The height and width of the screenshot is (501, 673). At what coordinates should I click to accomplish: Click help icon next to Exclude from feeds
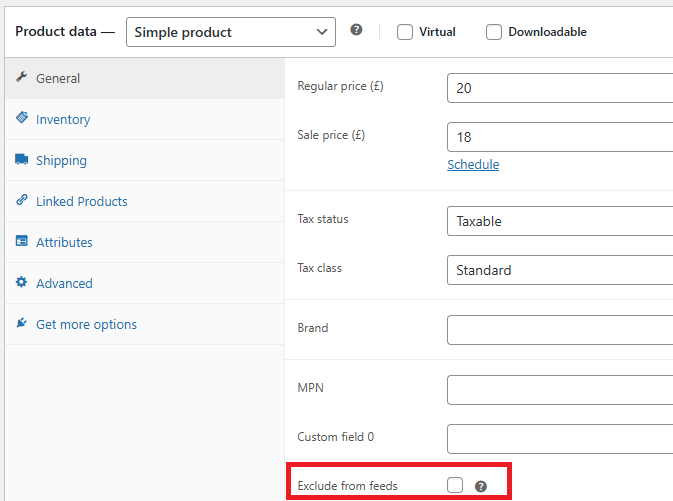click(x=481, y=486)
